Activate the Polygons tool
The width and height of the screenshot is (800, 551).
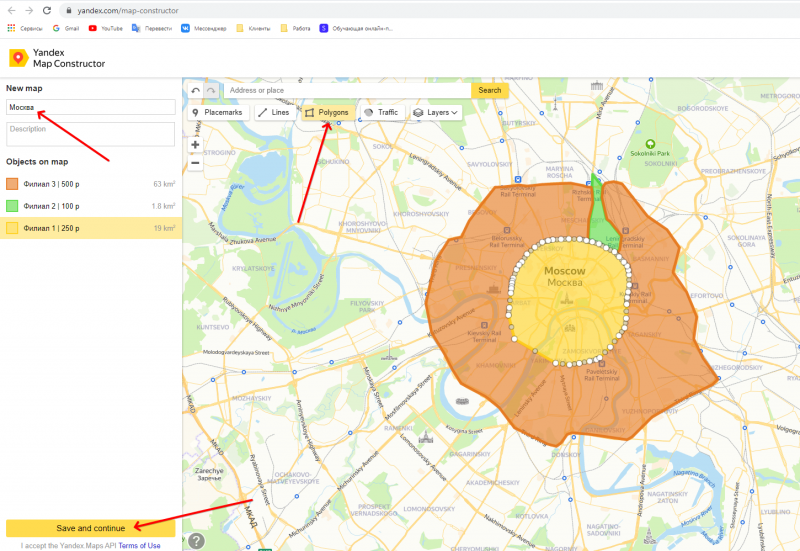pyautogui.click(x=327, y=113)
